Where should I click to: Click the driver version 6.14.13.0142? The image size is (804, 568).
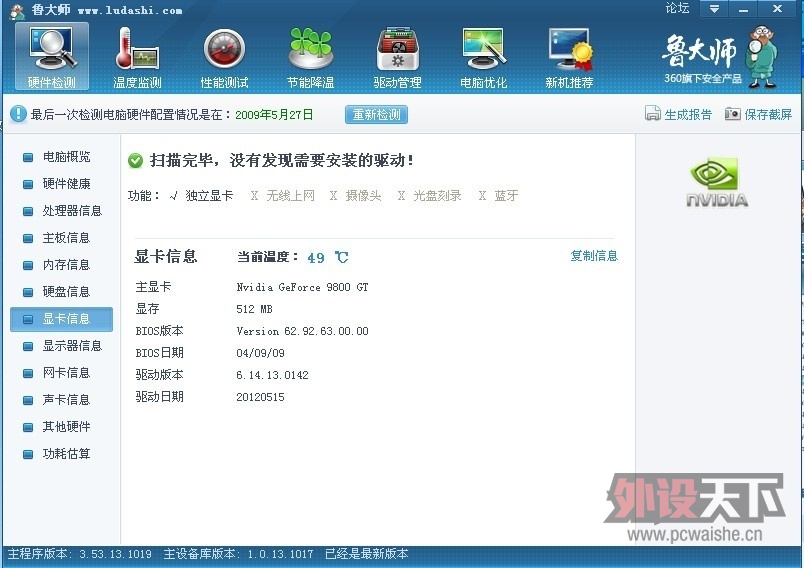click(x=272, y=375)
